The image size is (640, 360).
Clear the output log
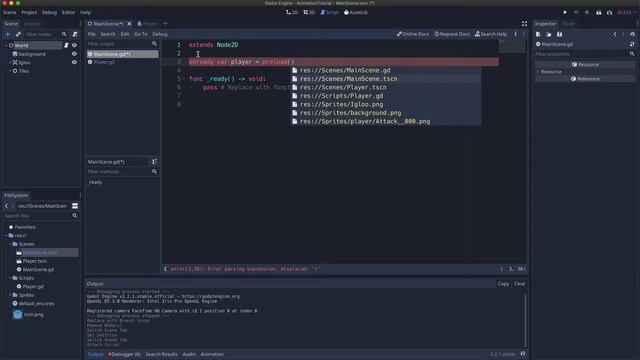(x=520, y=284)
